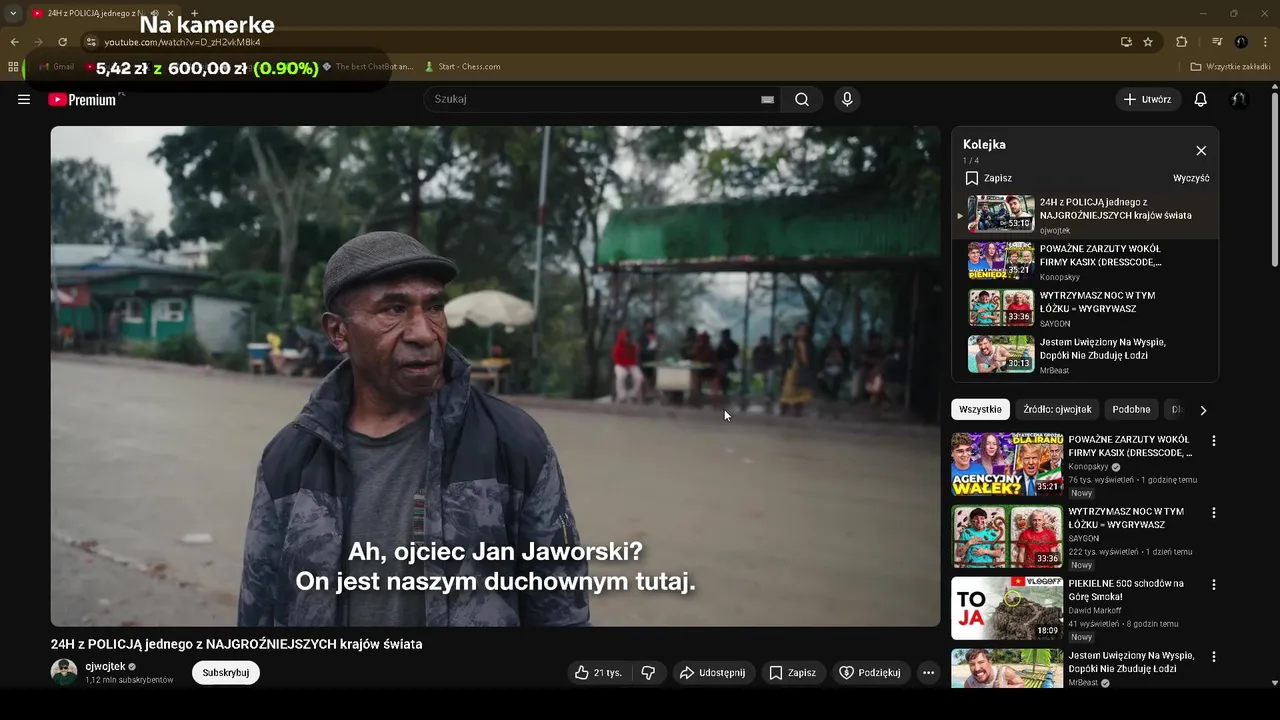Open The best ChatBot bookmark
1280x720 pixels.
coord(367,67)
